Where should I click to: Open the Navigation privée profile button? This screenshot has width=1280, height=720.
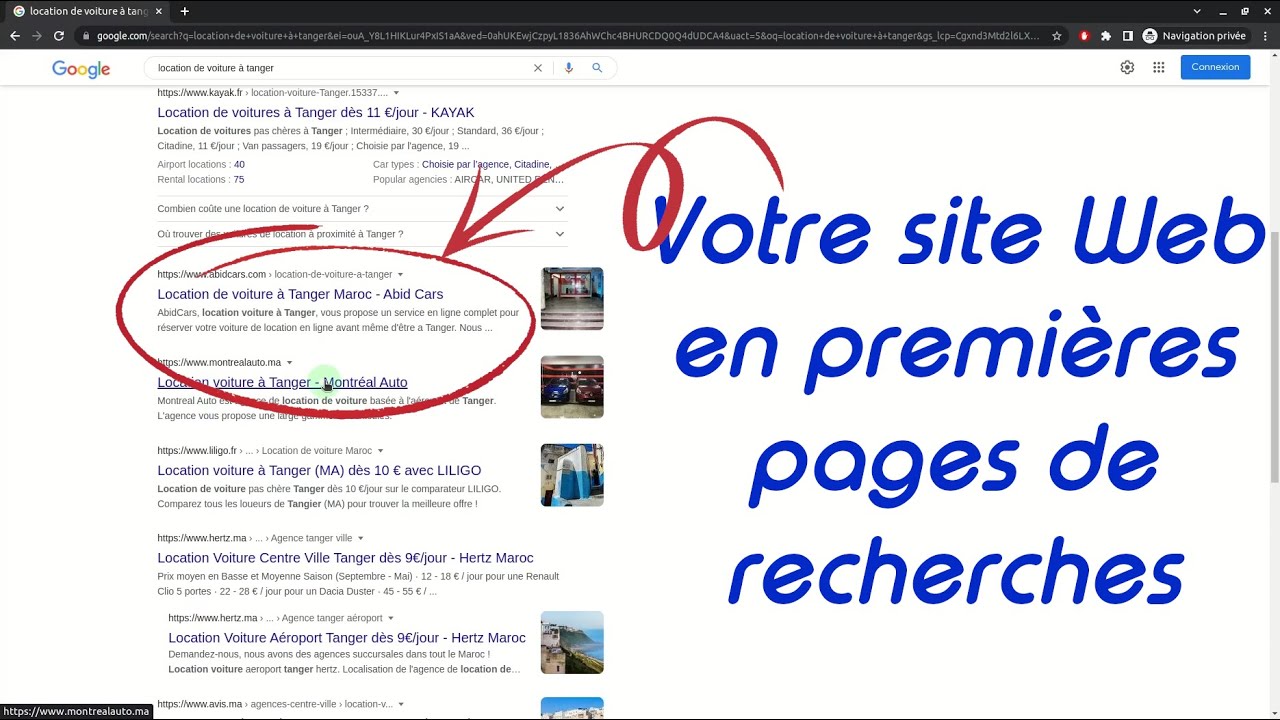1194,36
